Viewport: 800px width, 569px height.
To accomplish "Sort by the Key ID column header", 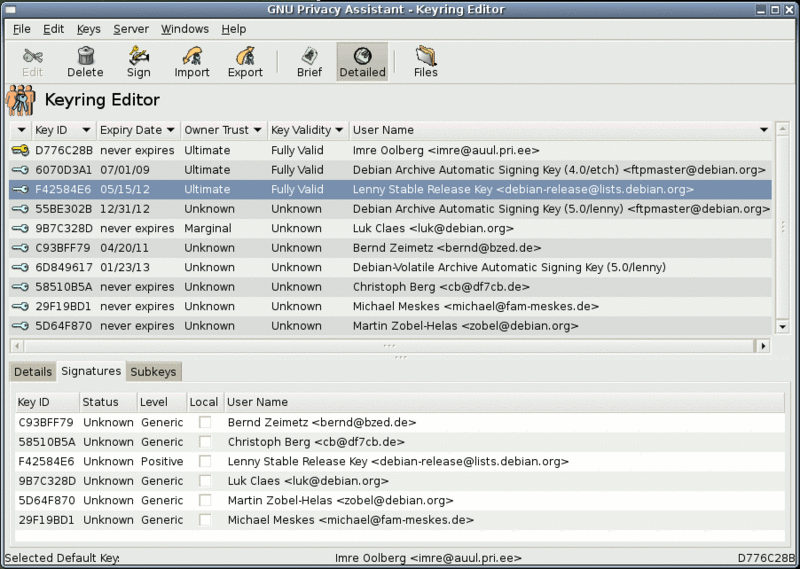I will [64, 130].
